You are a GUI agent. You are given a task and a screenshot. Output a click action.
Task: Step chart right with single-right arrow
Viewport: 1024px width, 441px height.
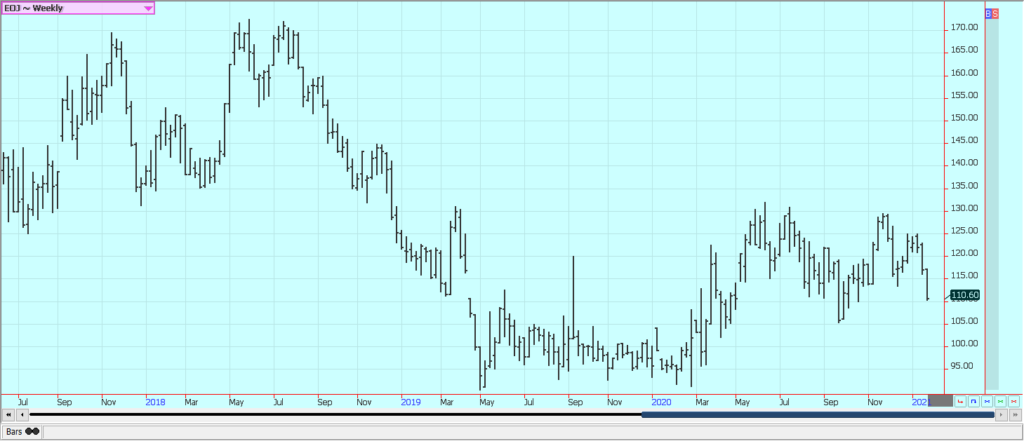(x=1001, y=414)
